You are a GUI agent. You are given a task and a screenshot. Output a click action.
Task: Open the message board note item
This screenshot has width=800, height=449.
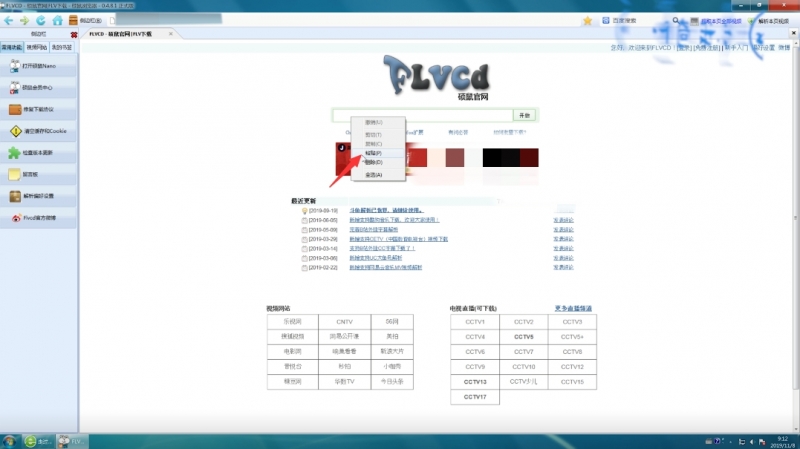coord(39,174)
